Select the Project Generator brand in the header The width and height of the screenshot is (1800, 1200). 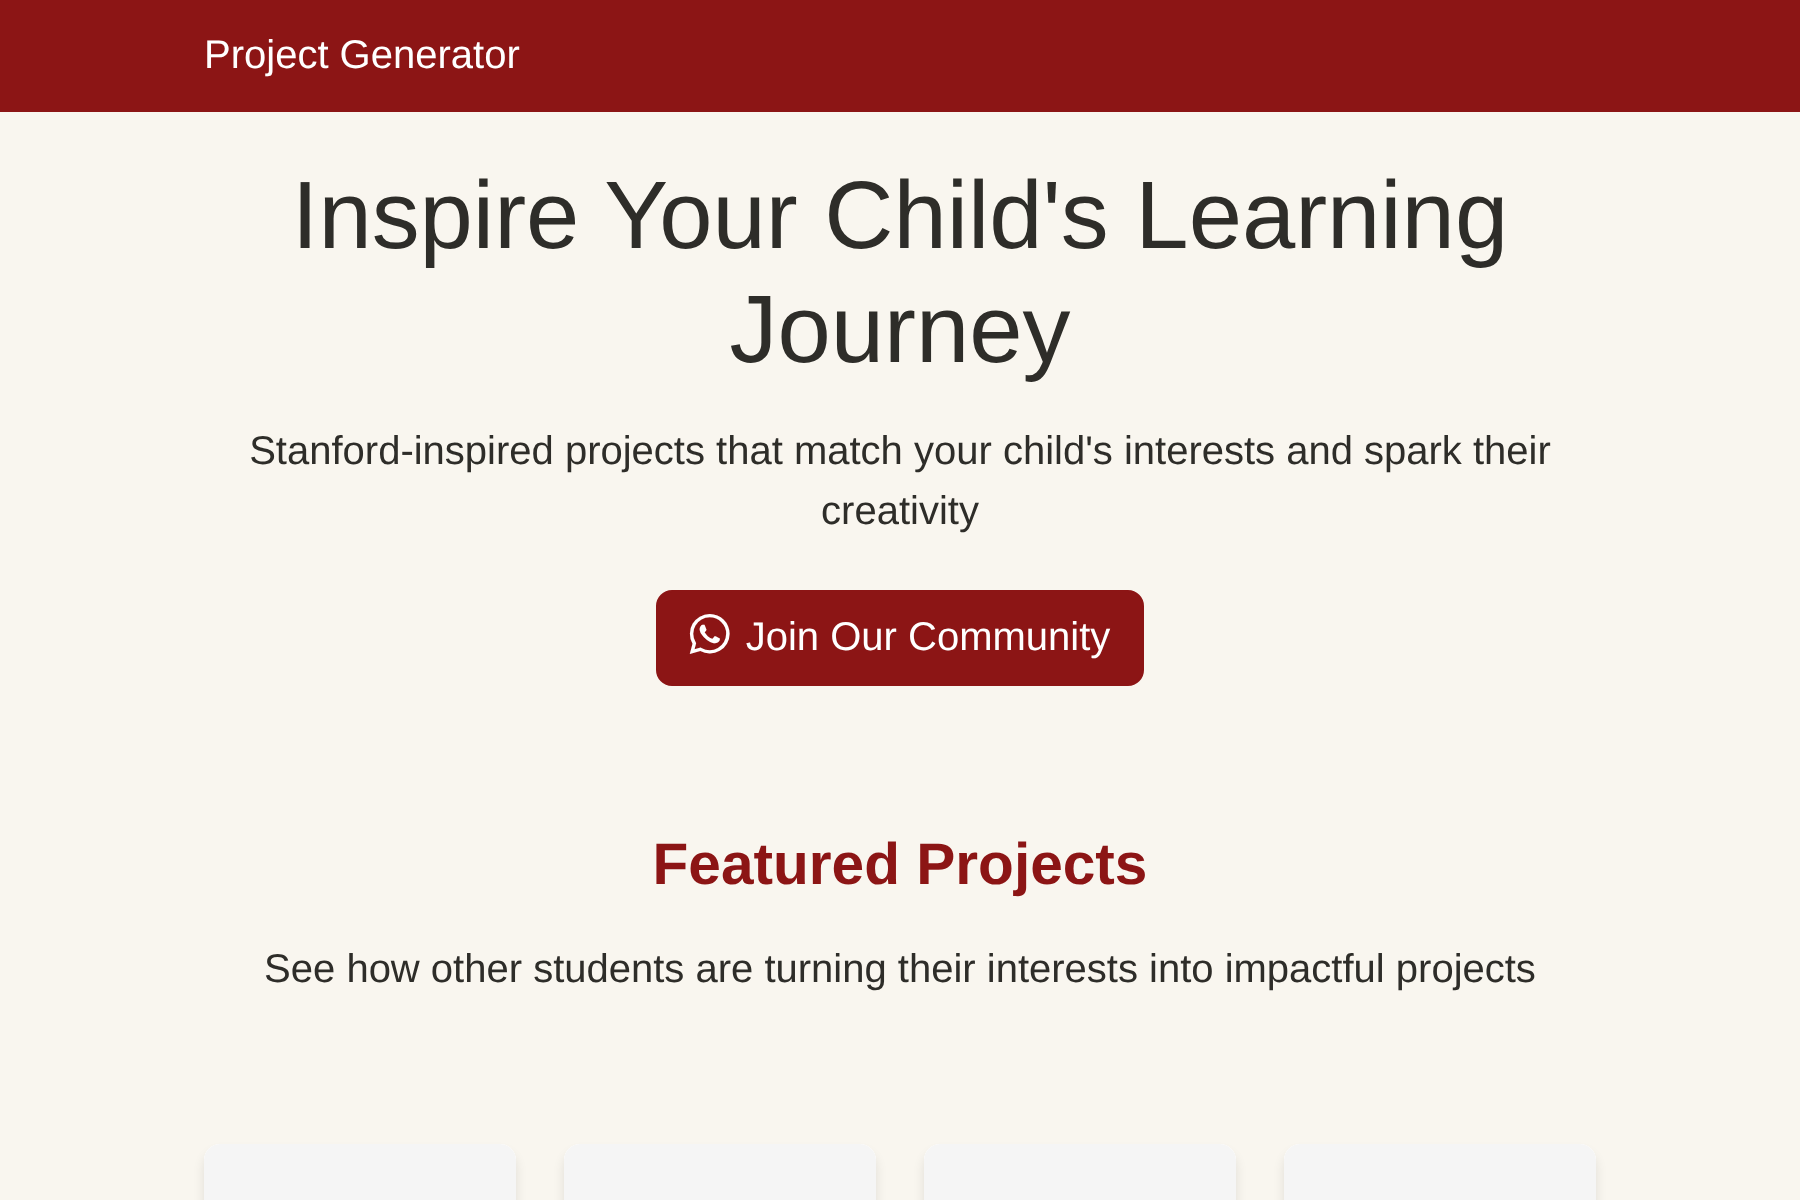pos(361,54)
